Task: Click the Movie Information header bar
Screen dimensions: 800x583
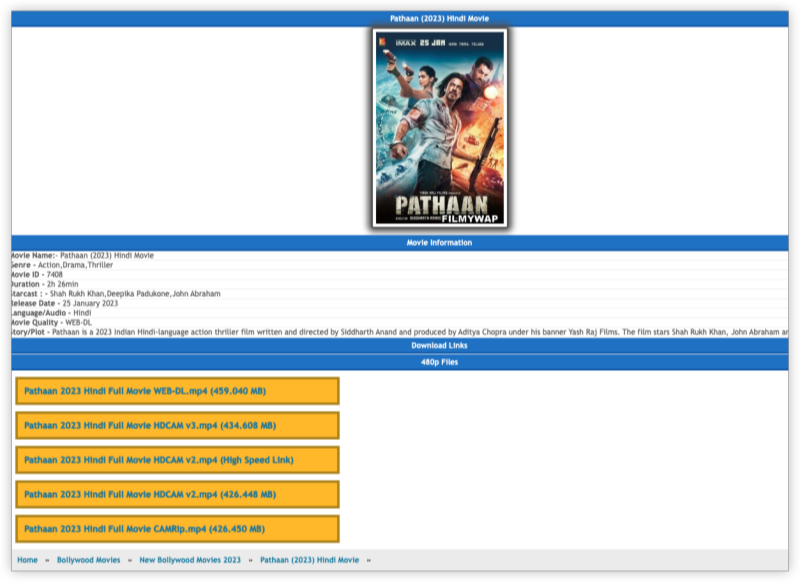Action: (400, 243)
